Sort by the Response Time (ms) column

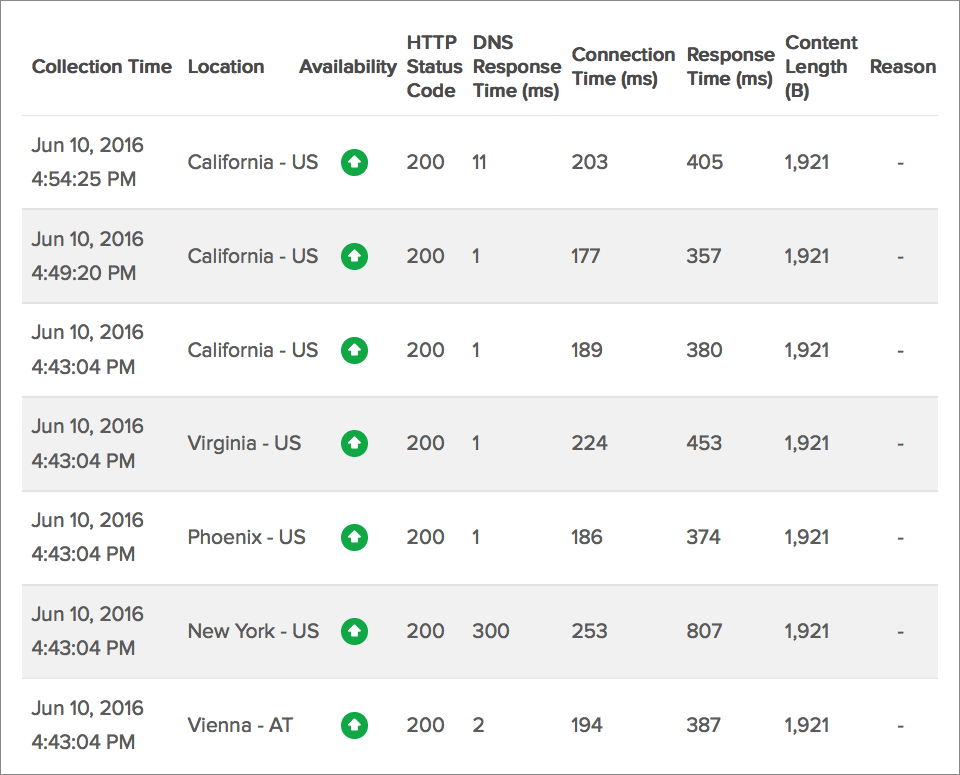click(x=729, y=66)
